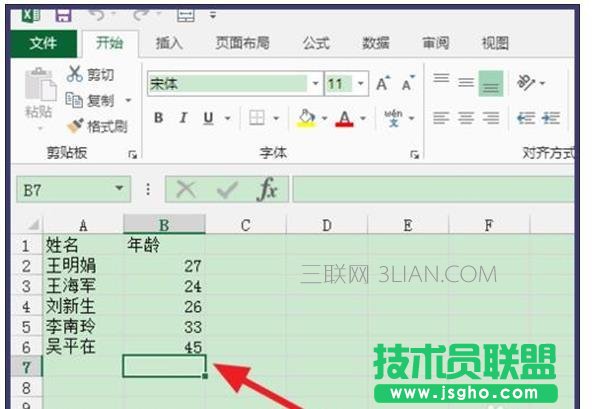Open the 公式 (Formulas) tab
The width and height of the screenshot is (601, 409).
pyautogui.click(x=316, y=43)
